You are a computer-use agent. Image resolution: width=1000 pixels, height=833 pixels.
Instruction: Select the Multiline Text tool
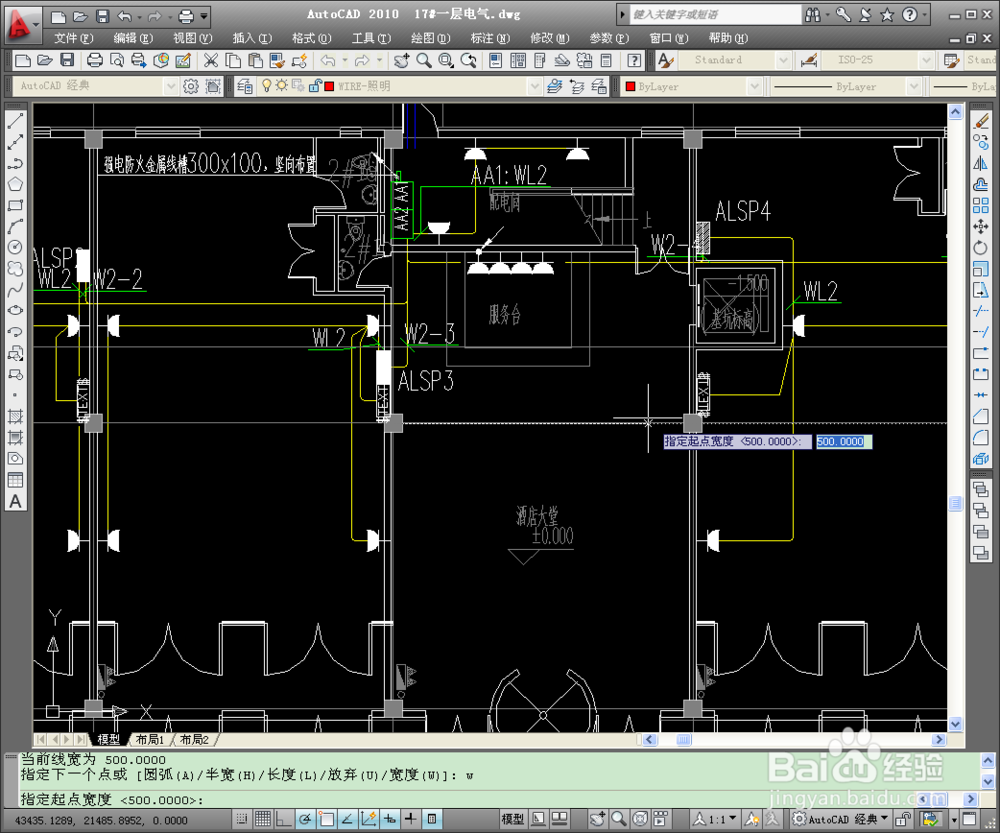pyautogui.click(x=15, y=502)
